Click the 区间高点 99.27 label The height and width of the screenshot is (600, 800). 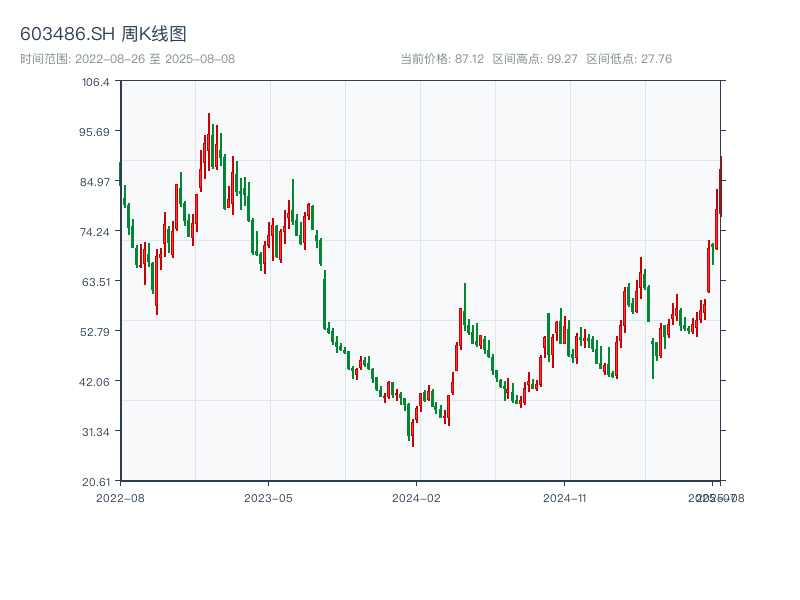(x=534, y=59)
